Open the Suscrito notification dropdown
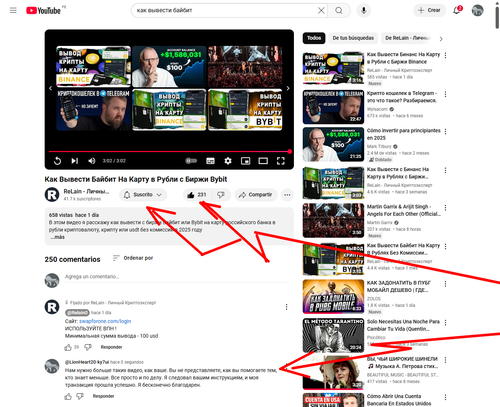 tap(143, 195)
